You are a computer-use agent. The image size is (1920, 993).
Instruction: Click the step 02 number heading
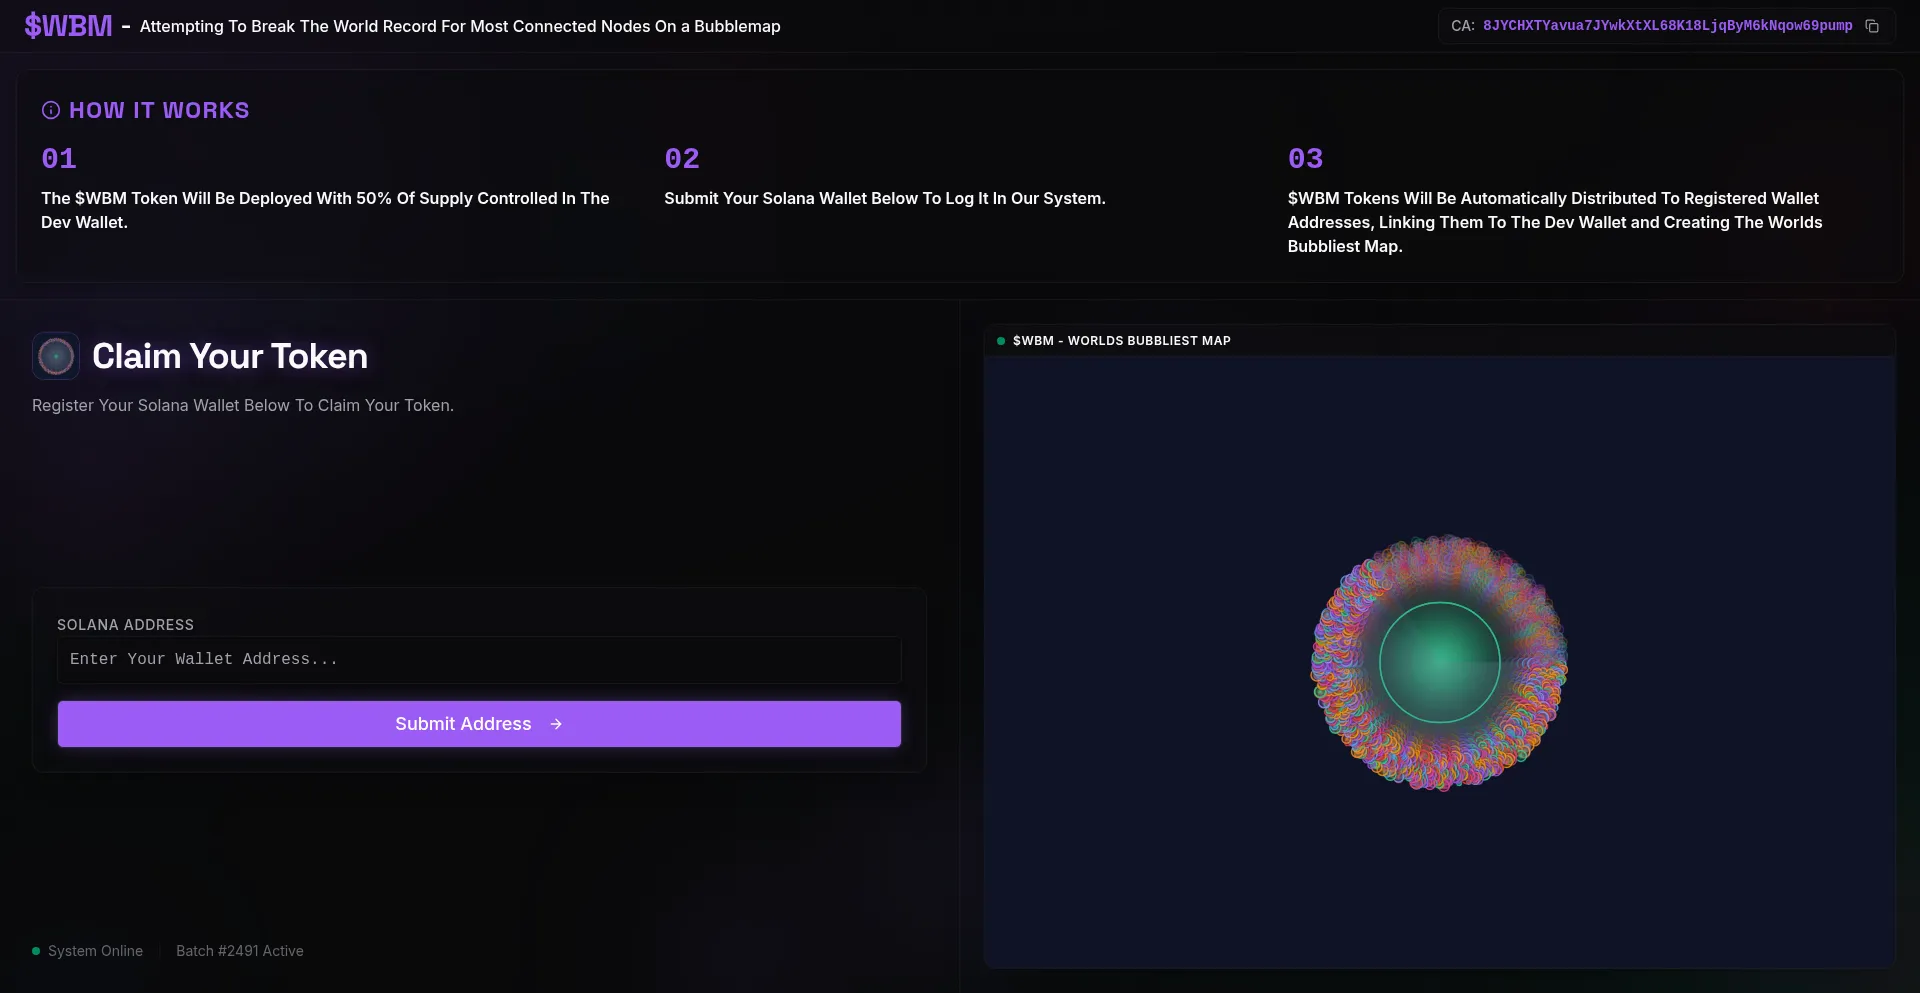click(682, 158)
